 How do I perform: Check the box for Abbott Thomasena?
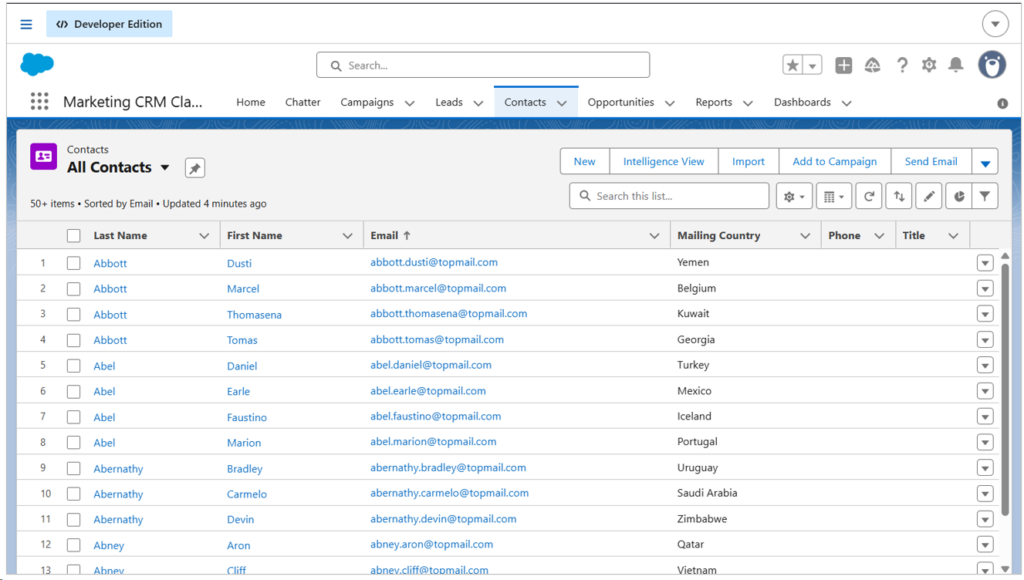(x=74, y=314)
